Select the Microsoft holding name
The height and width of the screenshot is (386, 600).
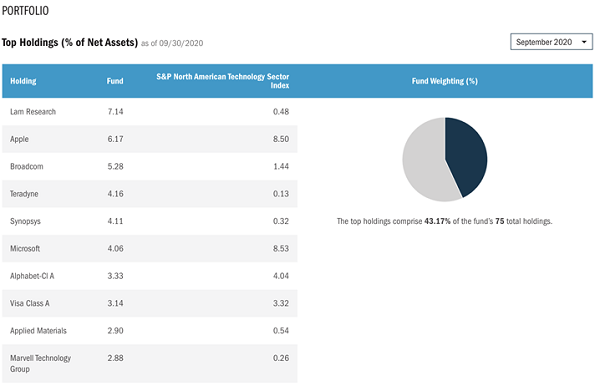point(25,249)
